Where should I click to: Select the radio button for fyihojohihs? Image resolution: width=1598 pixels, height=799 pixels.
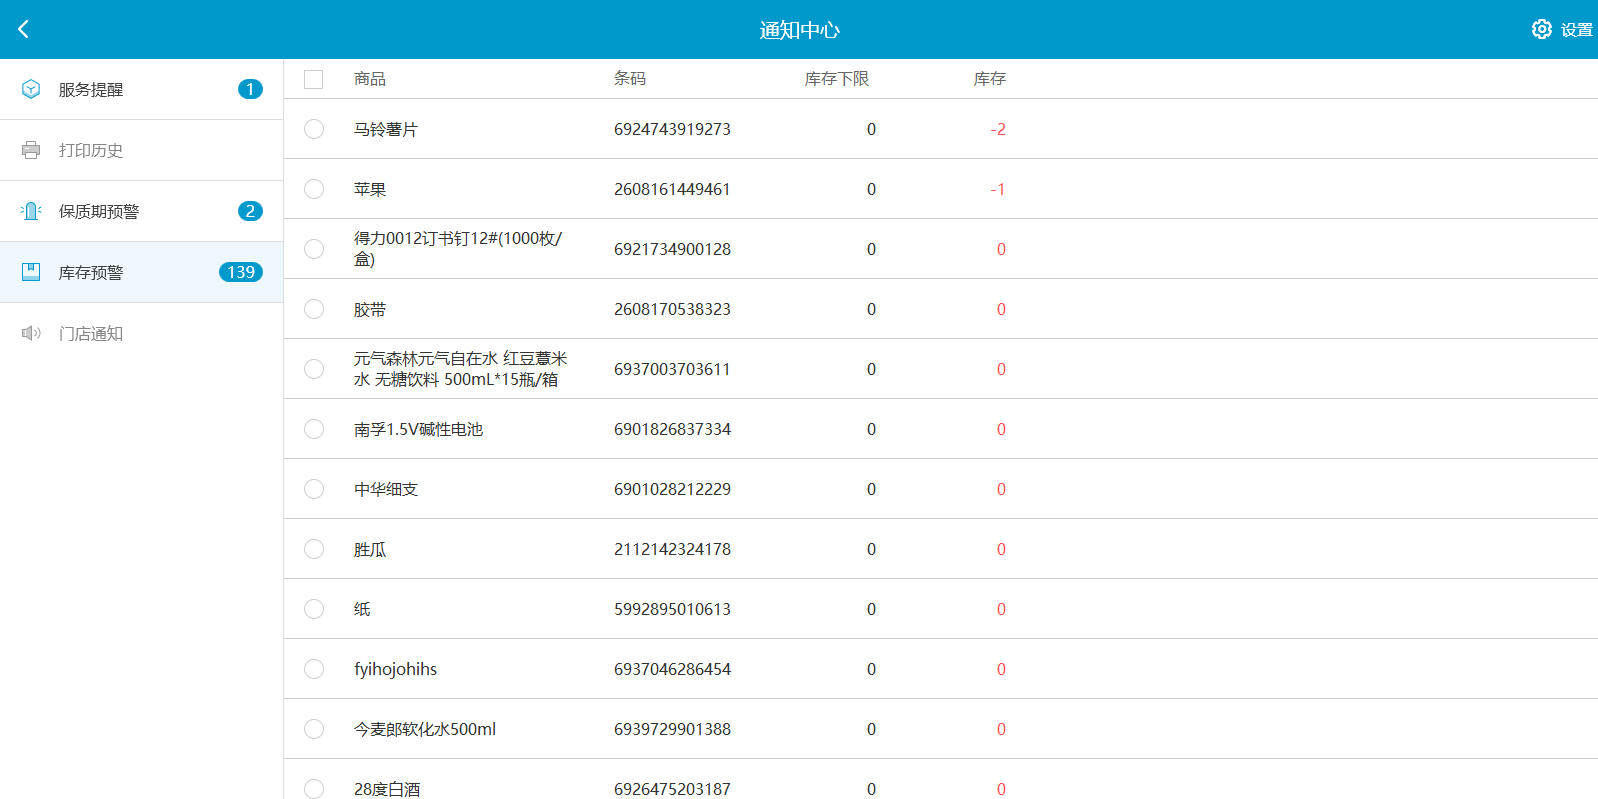coord(314,669)
